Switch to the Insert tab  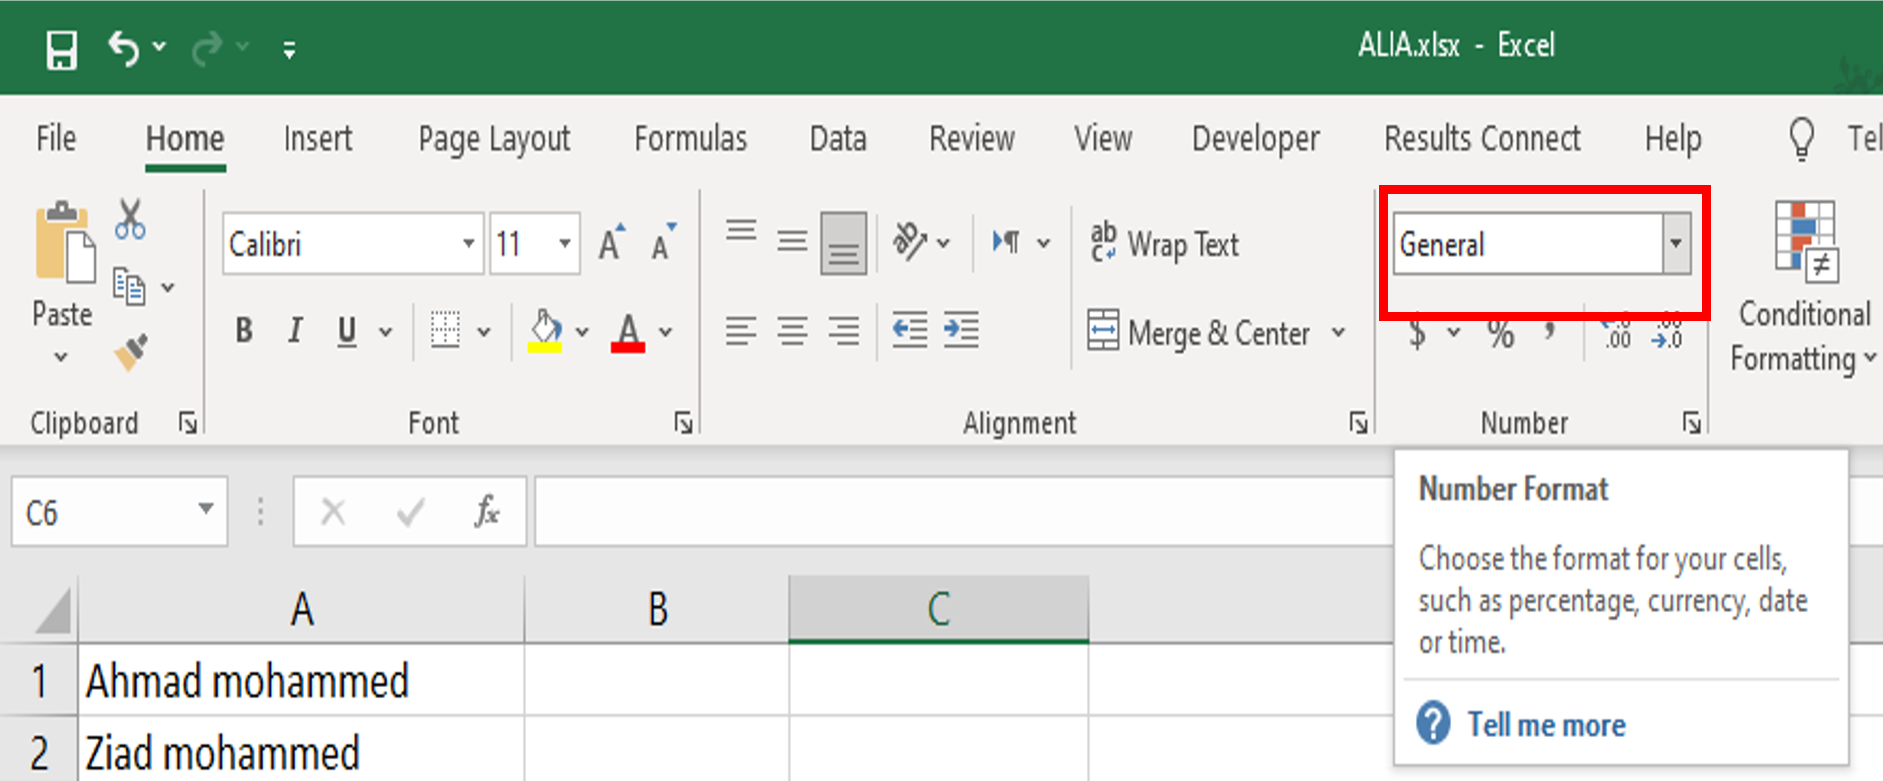click(x=318, y=138)
